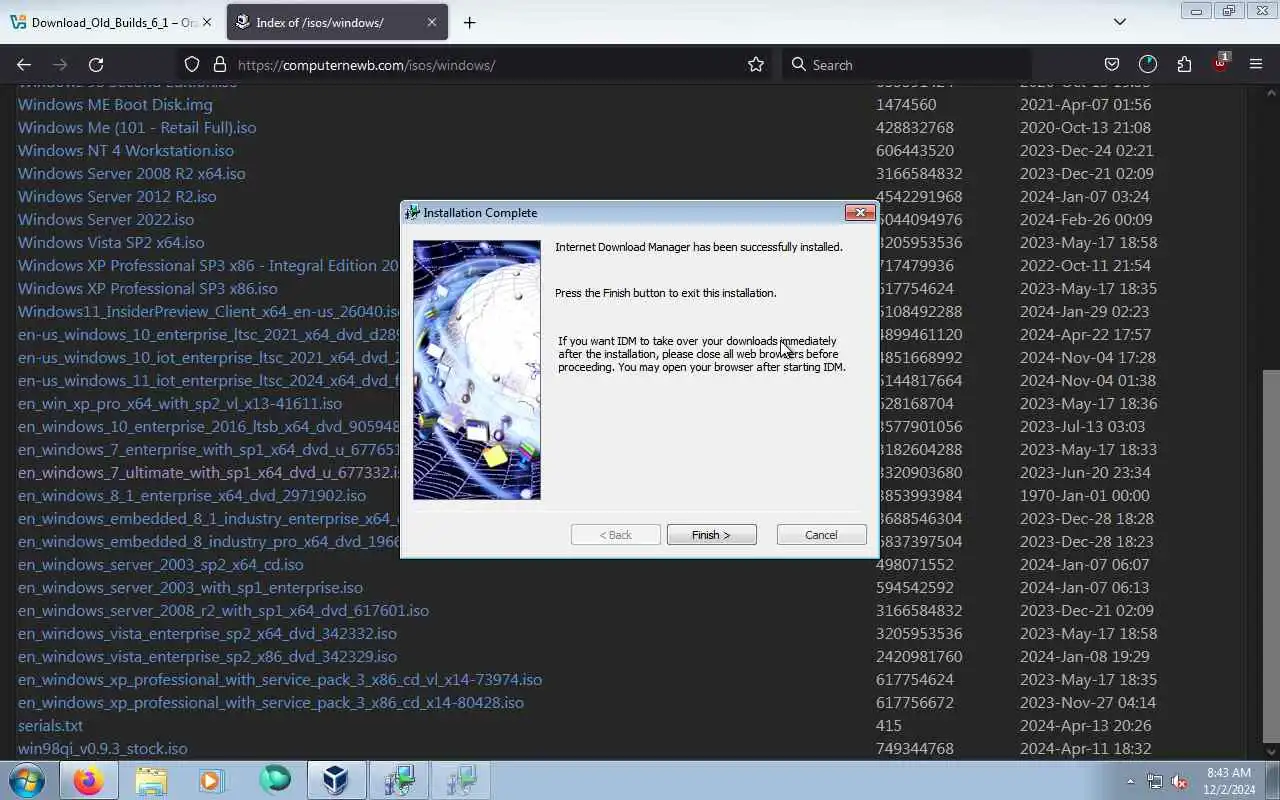View site padlock security info

[219, 64]
